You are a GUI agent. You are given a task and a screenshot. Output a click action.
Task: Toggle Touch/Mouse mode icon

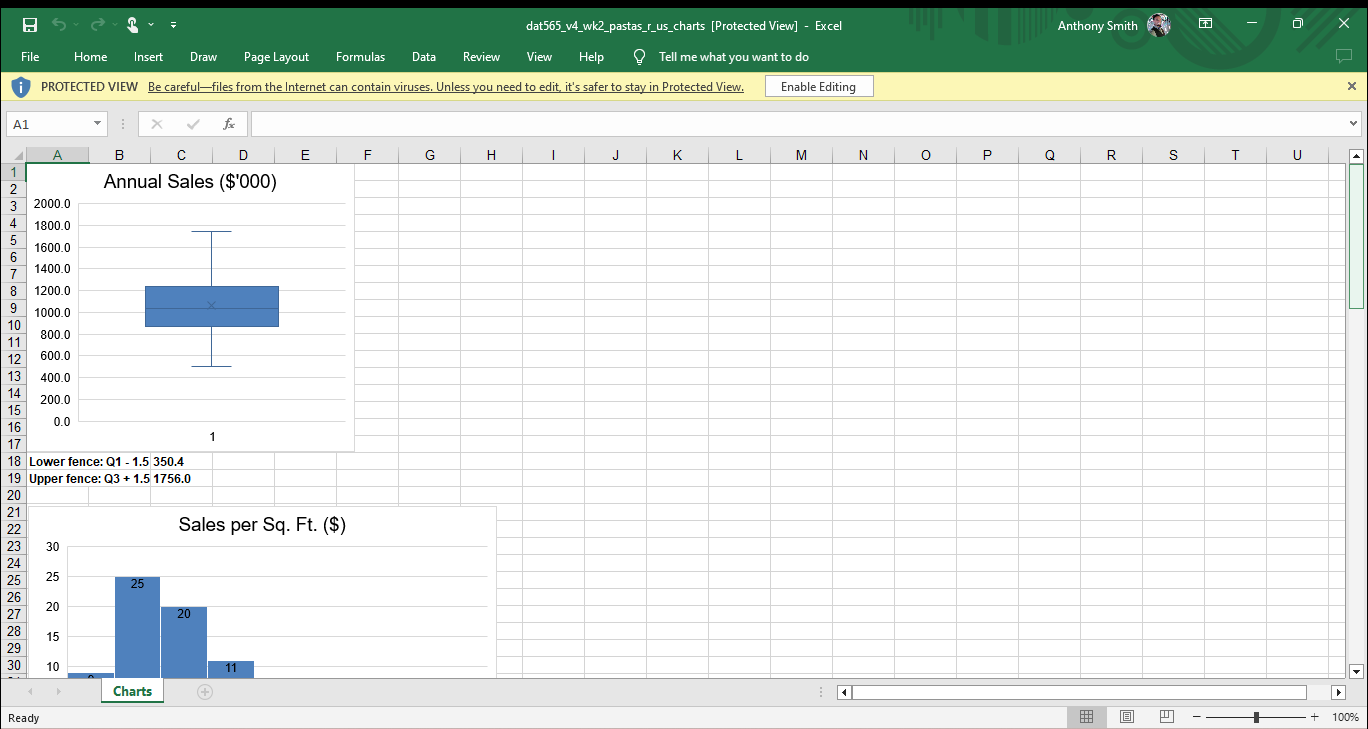(x=132, y=25)
